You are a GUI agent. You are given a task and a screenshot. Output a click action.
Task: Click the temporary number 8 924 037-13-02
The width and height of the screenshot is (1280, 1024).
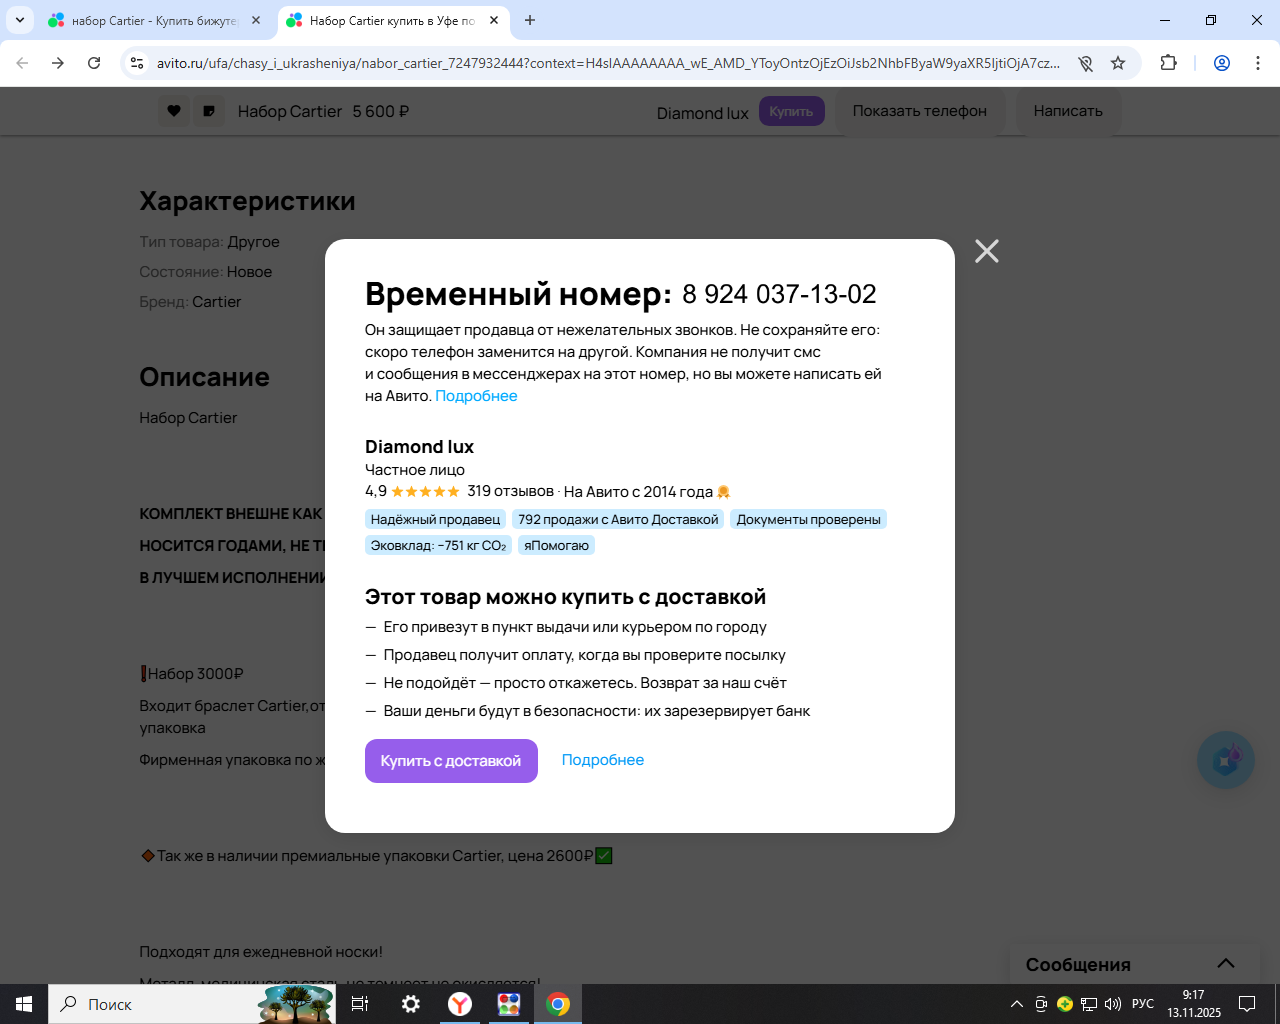coord(779,294)
